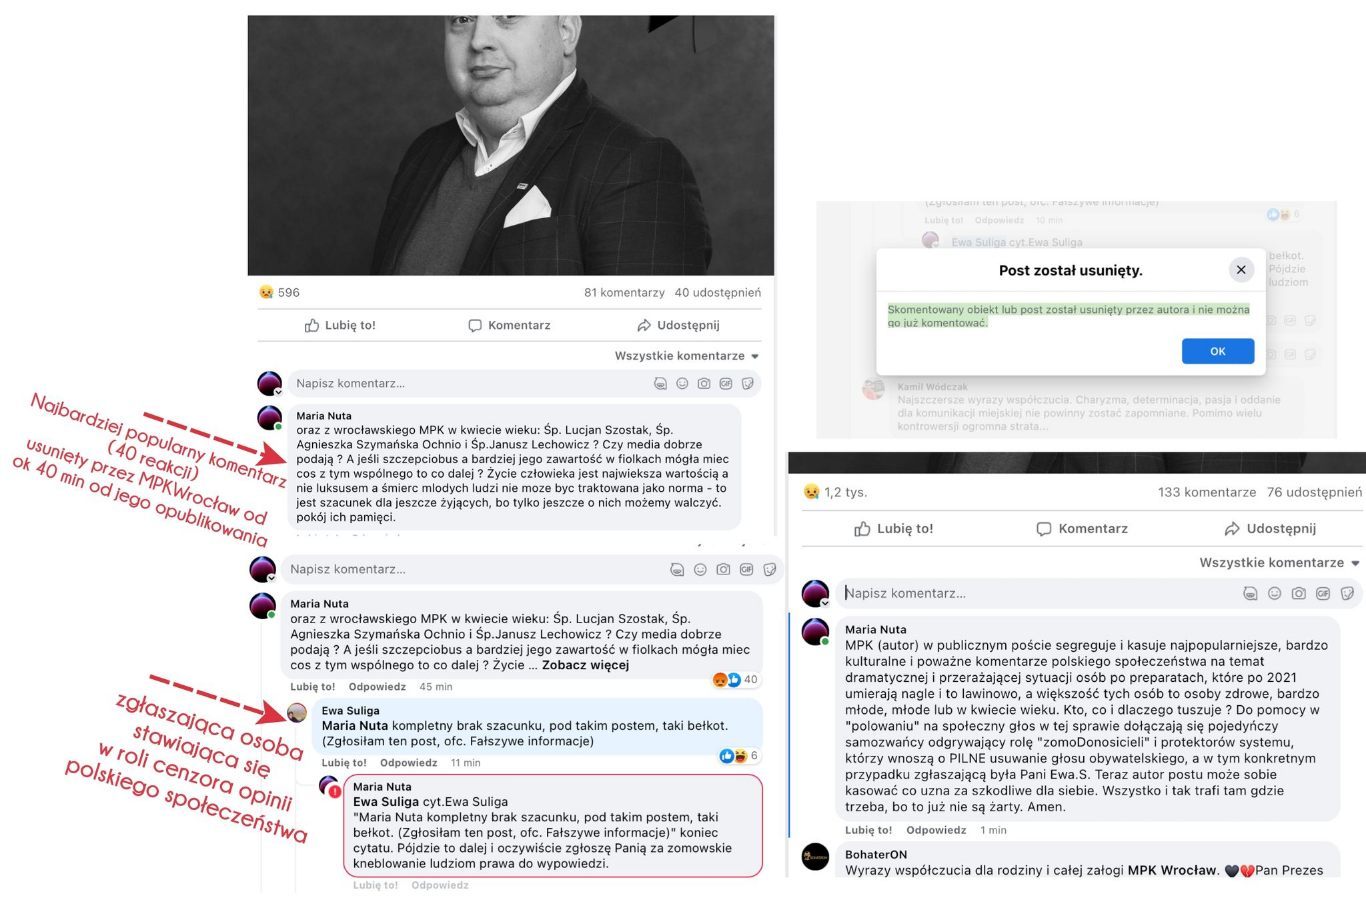Open the avatar profile switcher arrow beside the 133-komentarze comment box
The image size is (1366, 900).
[x=825, y=603]
